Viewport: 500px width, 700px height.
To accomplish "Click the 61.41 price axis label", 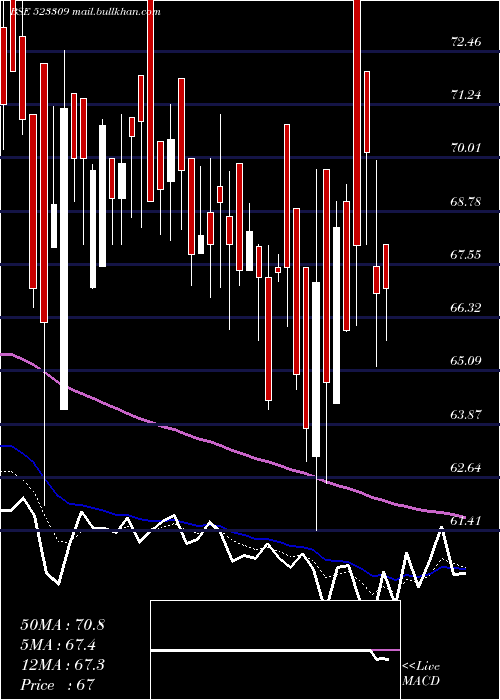I will pos(467,521).
